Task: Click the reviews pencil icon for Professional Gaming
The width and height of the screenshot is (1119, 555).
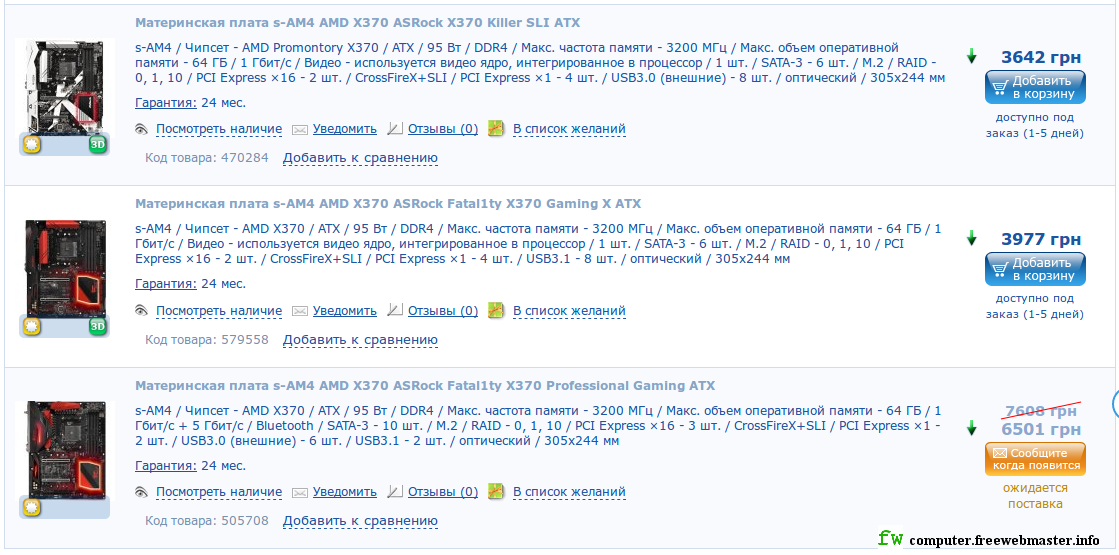Action: pyautogui.click(x=395, y=492)
